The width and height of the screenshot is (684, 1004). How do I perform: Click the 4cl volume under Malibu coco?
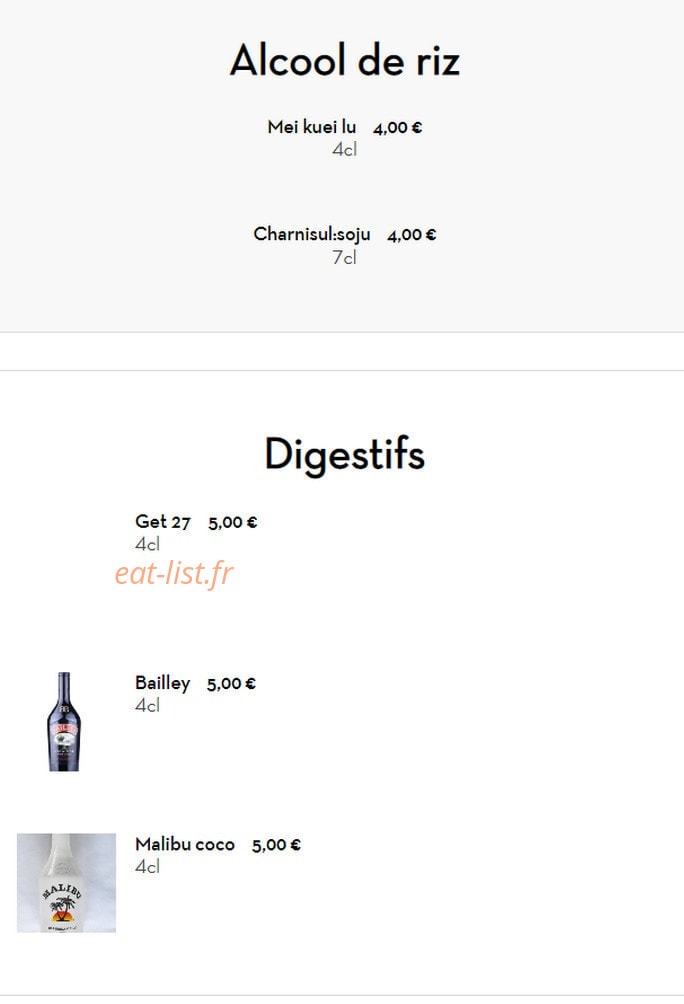(147, 867)
